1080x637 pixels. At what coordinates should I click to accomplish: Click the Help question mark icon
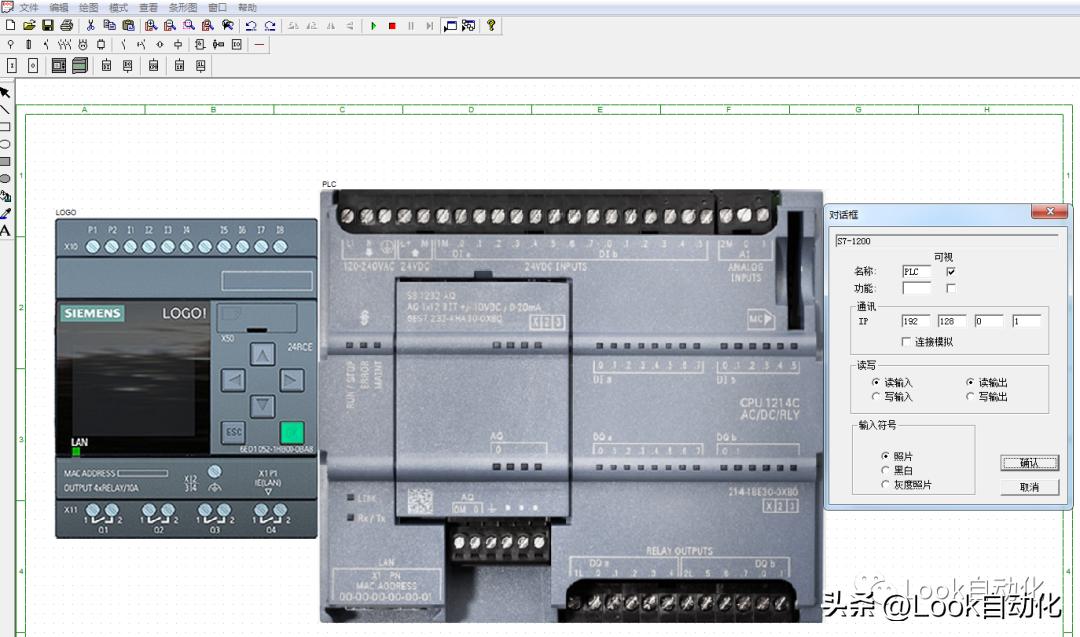(491, 25)
